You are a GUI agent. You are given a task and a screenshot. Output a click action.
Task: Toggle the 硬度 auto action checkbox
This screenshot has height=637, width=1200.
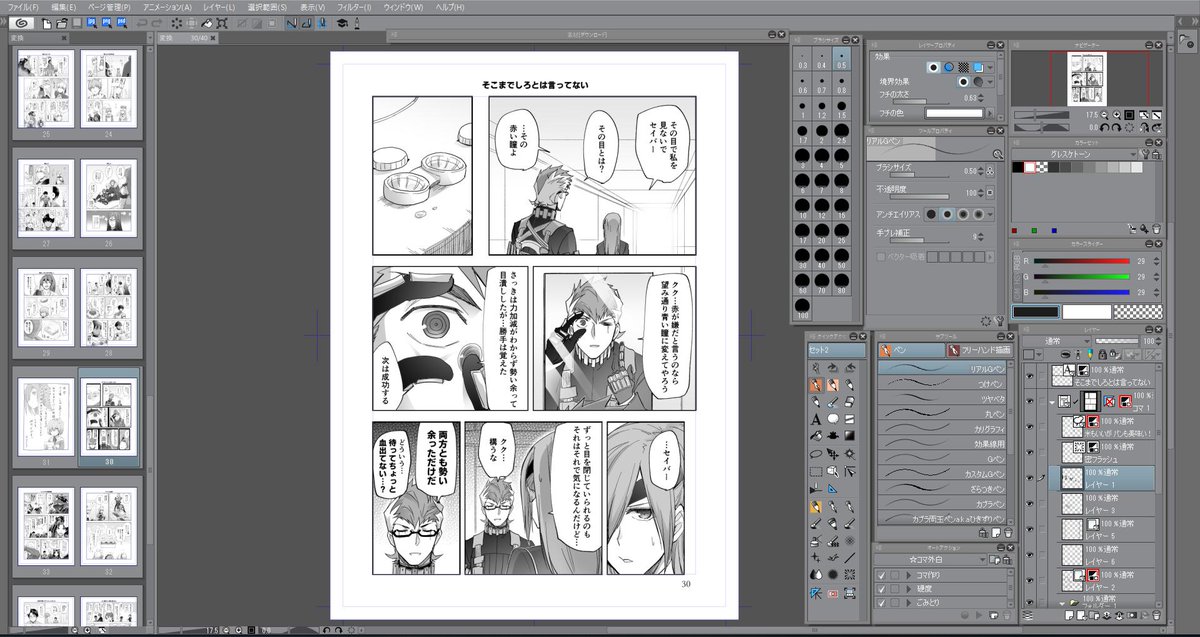881,590
